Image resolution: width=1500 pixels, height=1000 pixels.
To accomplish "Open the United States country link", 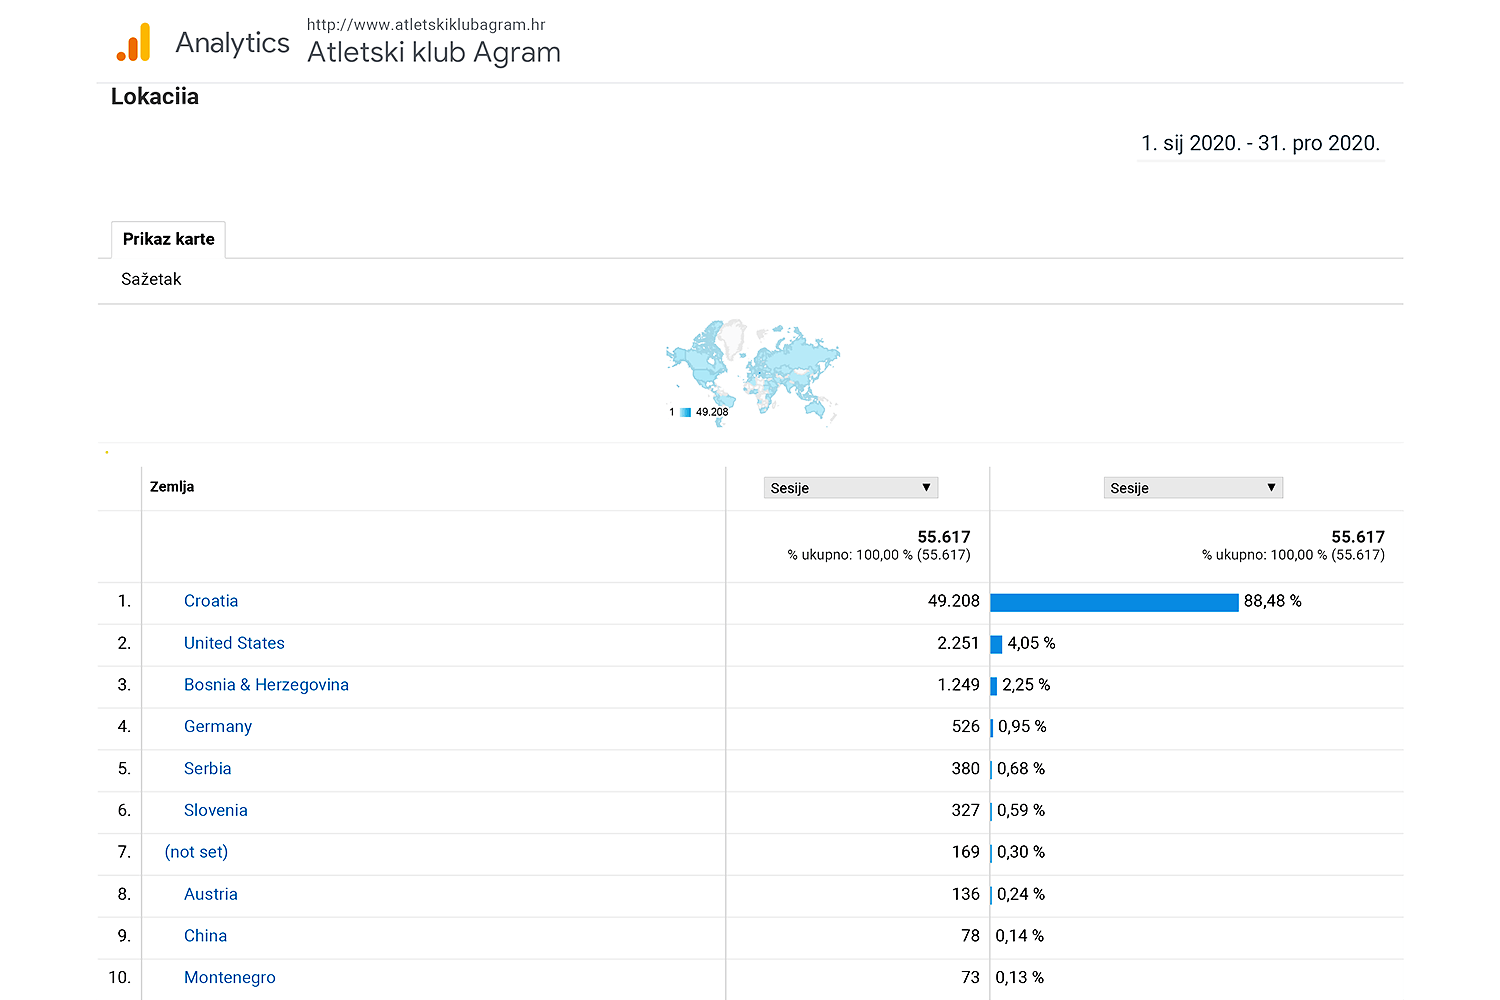I will click(234, 643).
